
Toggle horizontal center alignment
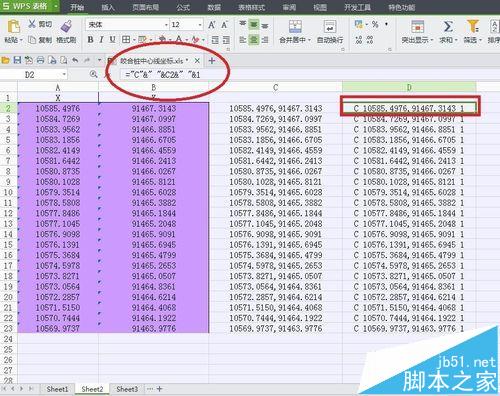pyautogui.click(x=254, y=40)
